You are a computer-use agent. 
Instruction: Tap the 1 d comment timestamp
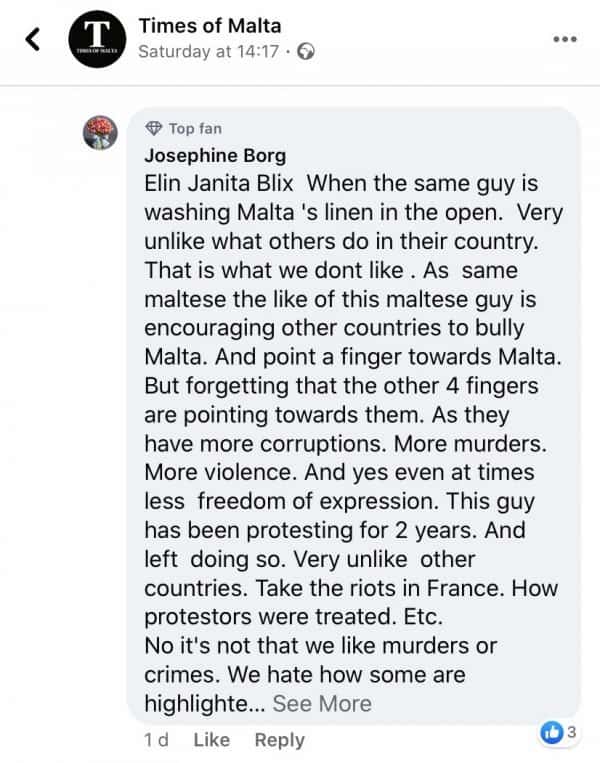(155, 740)
